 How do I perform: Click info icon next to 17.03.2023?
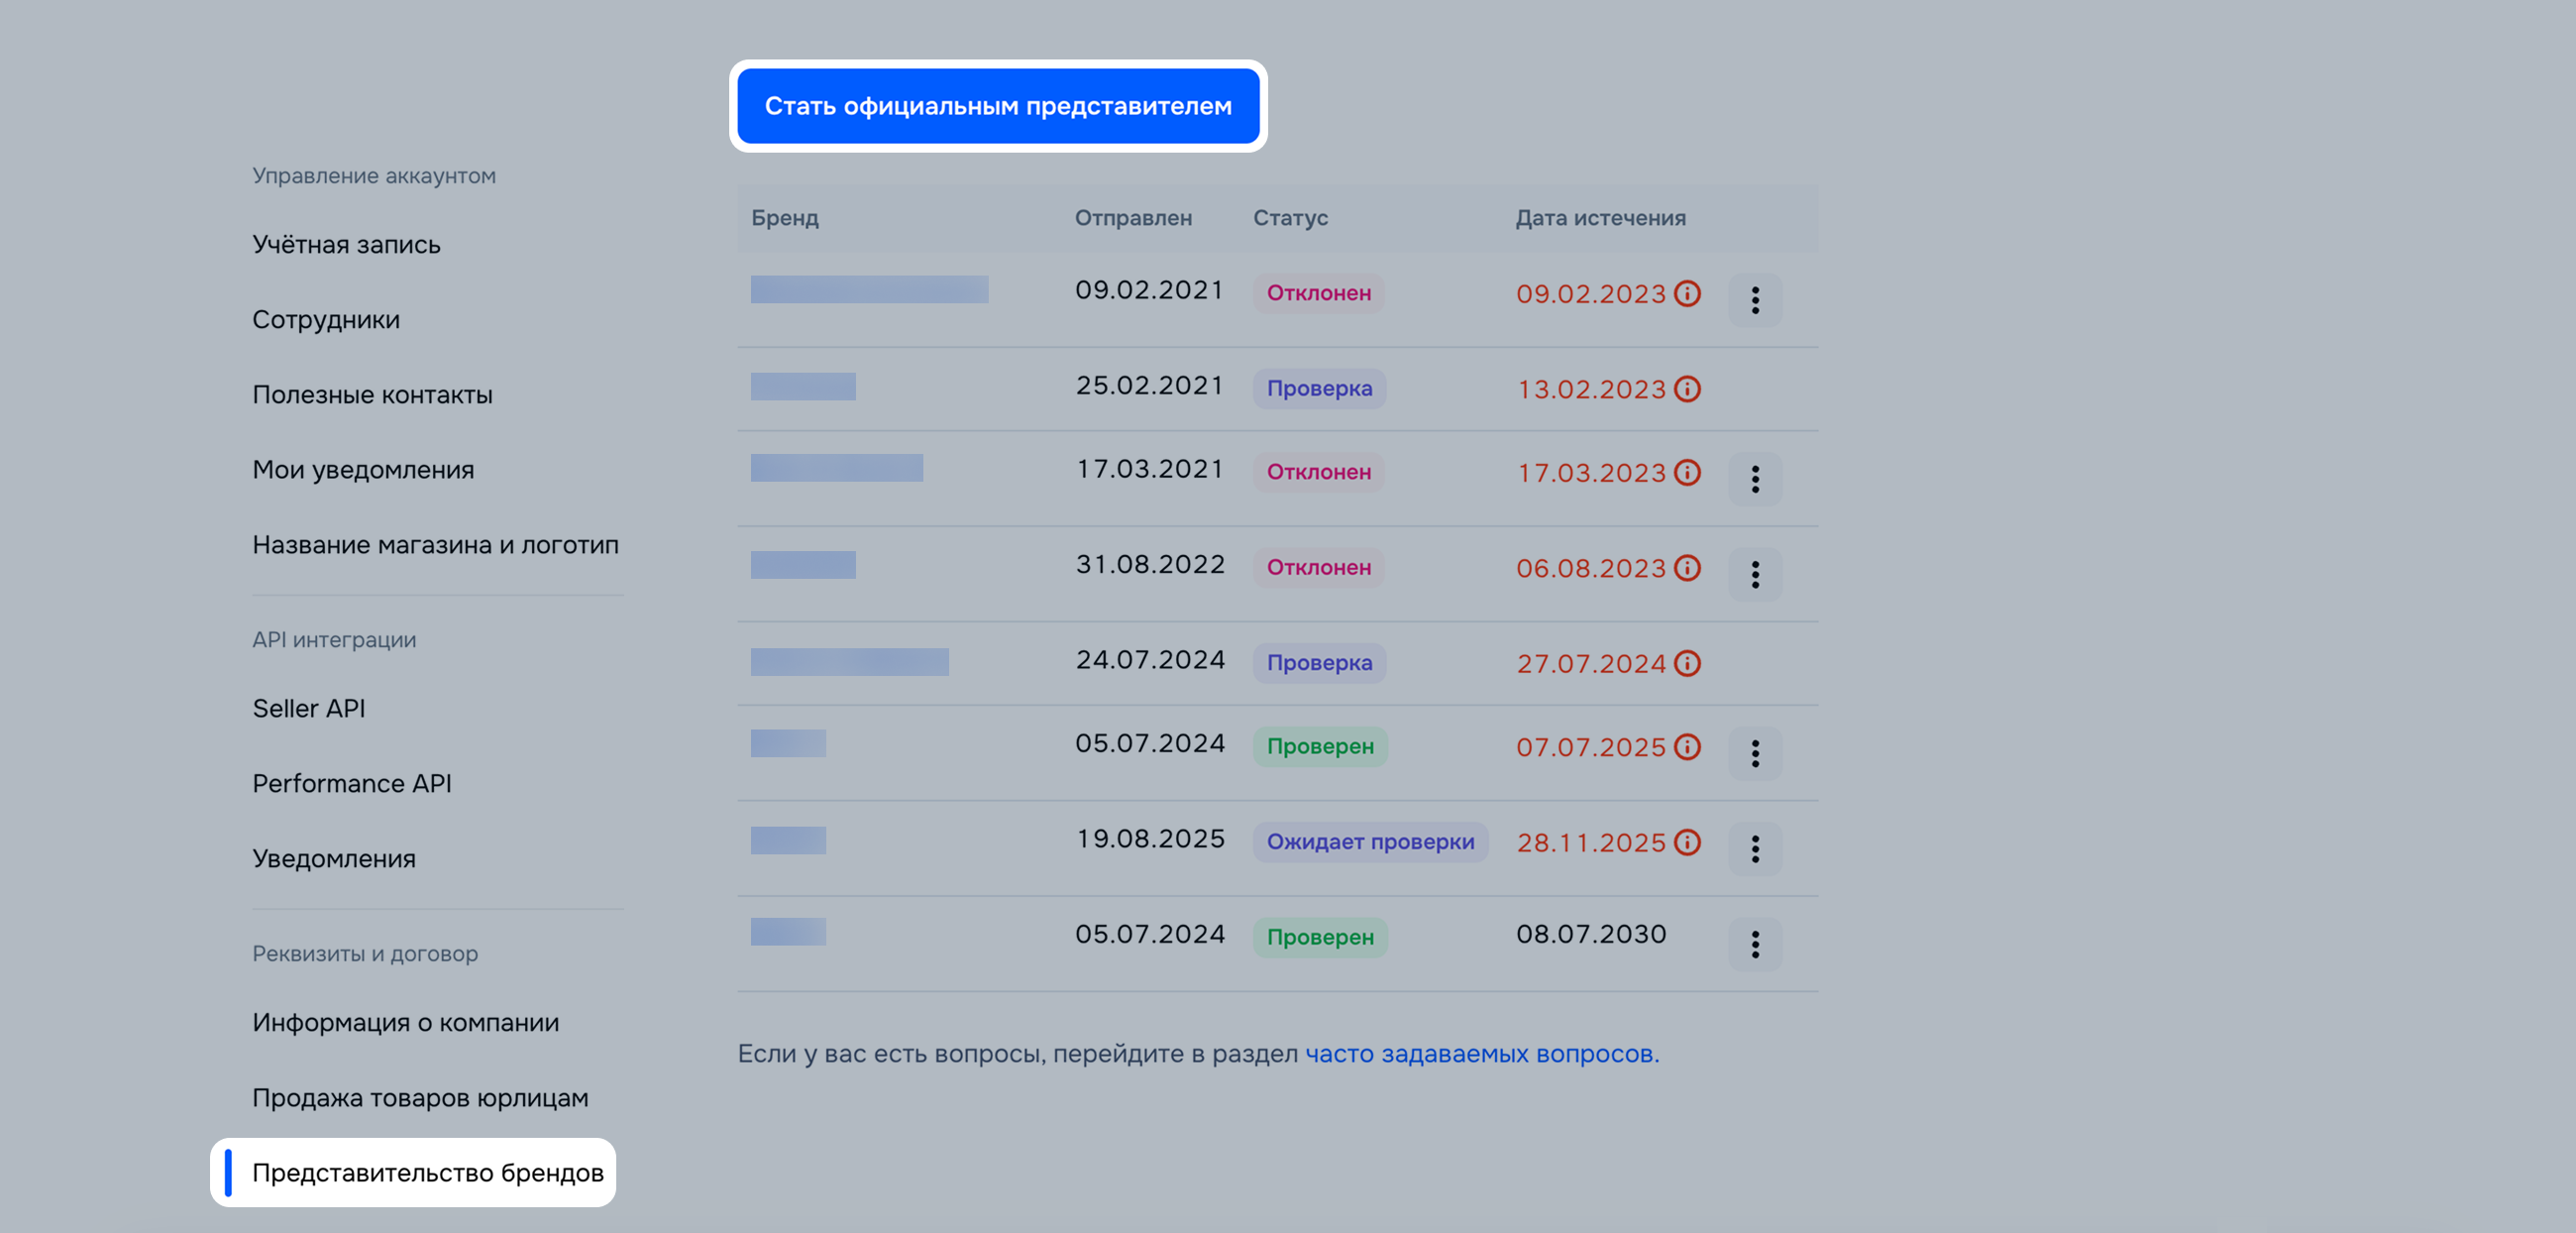point(1687,472)
